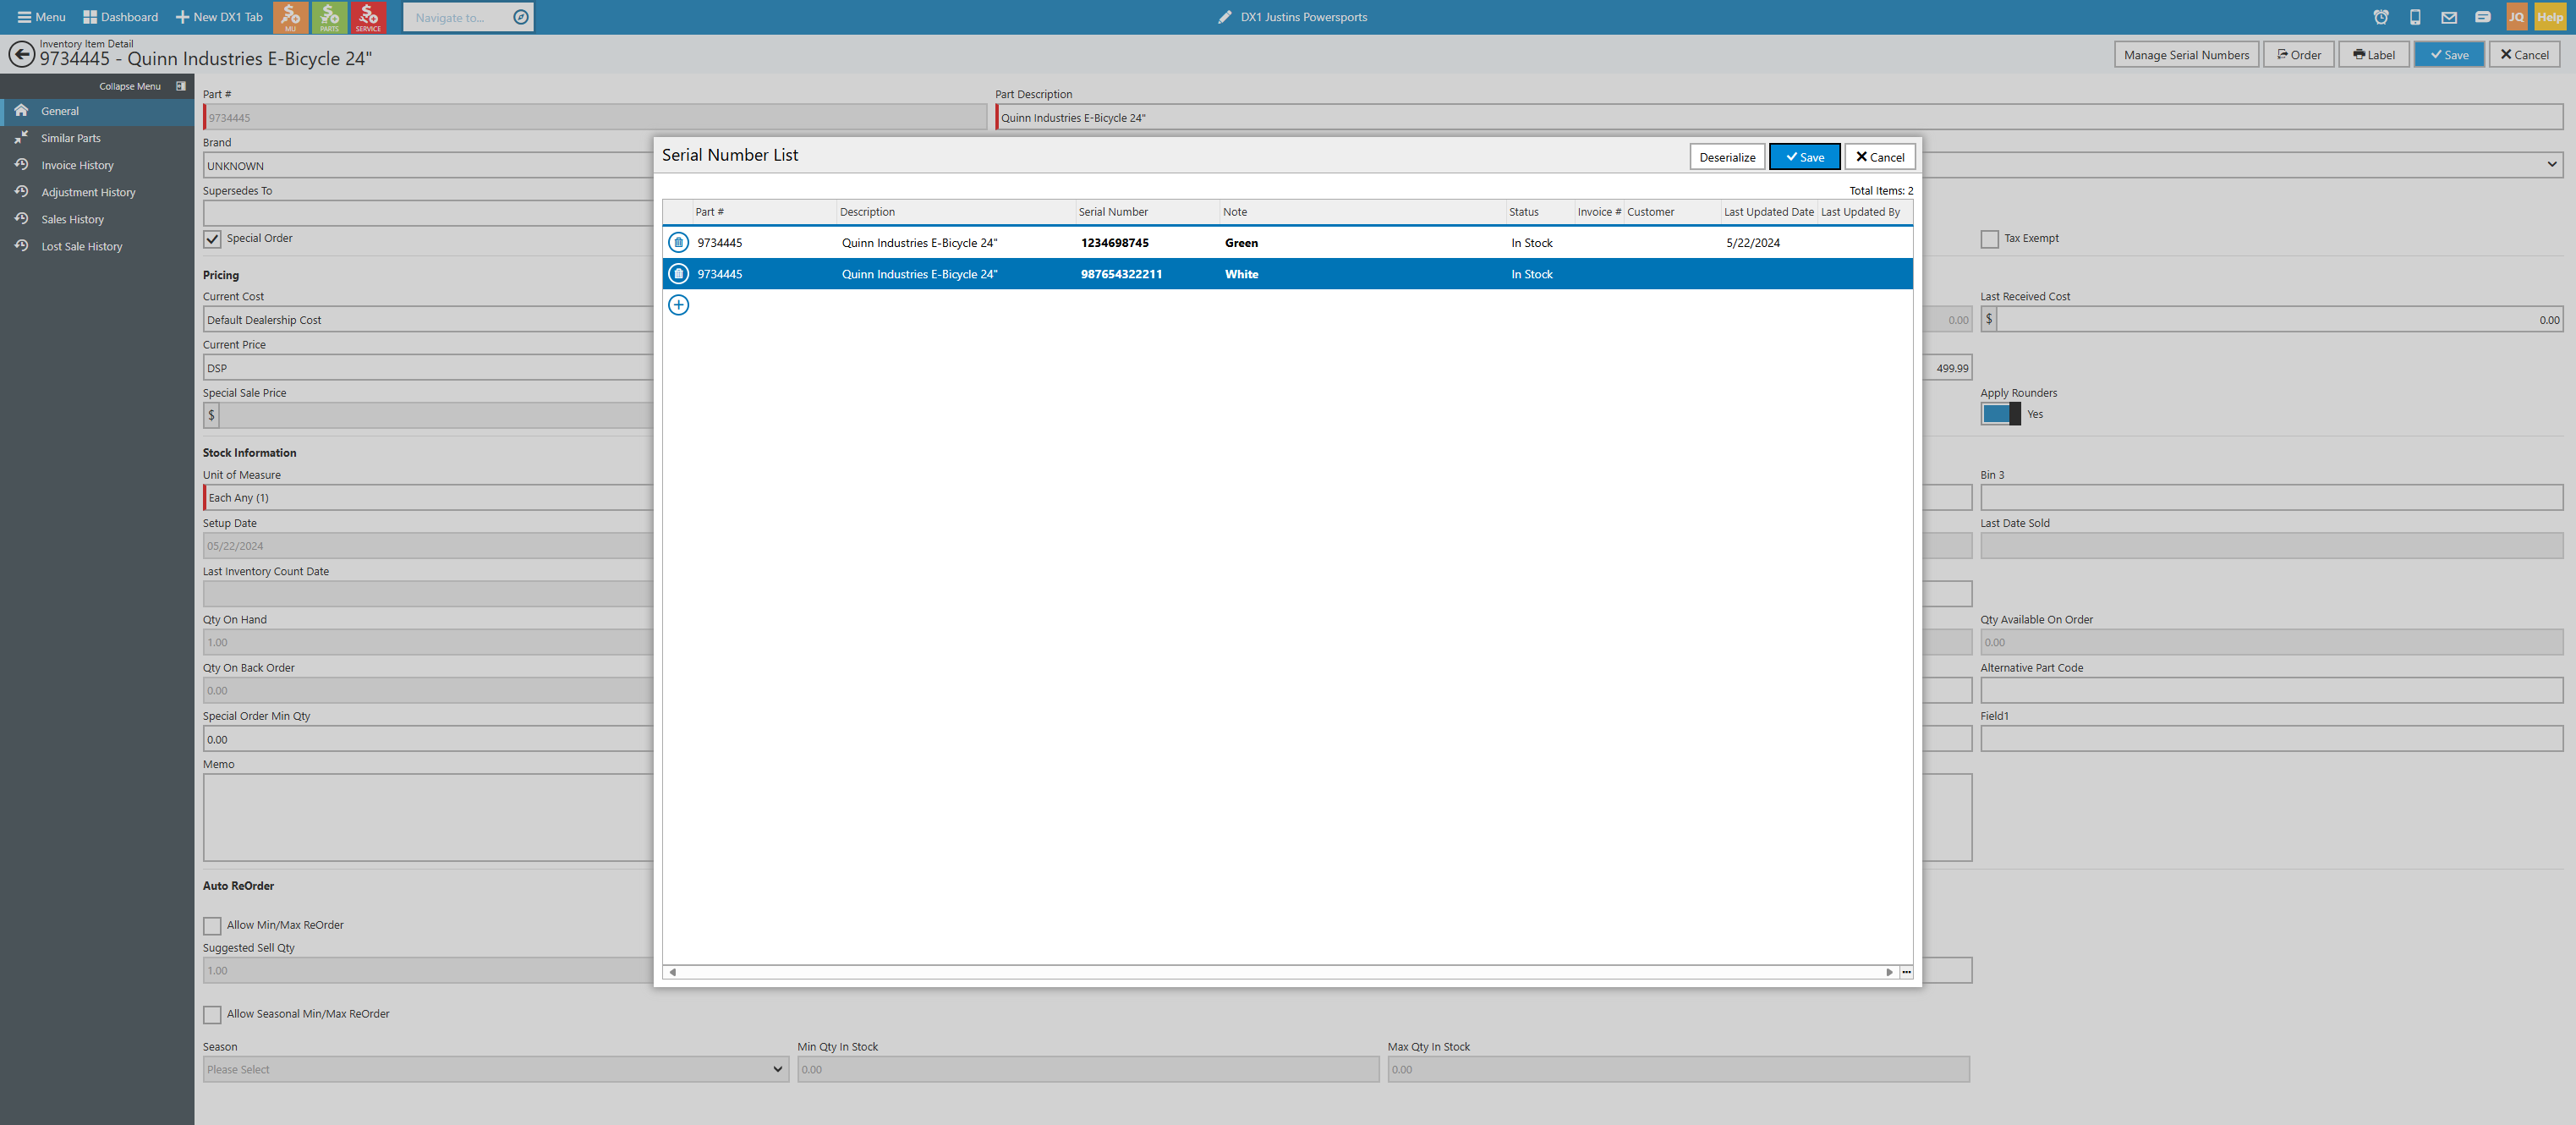Image resolution: width=2576 pixels, height=1125 pixels.
Task: Open Invoice History in the sidebar
Action: pyautogui.click(x=97, y=165)
